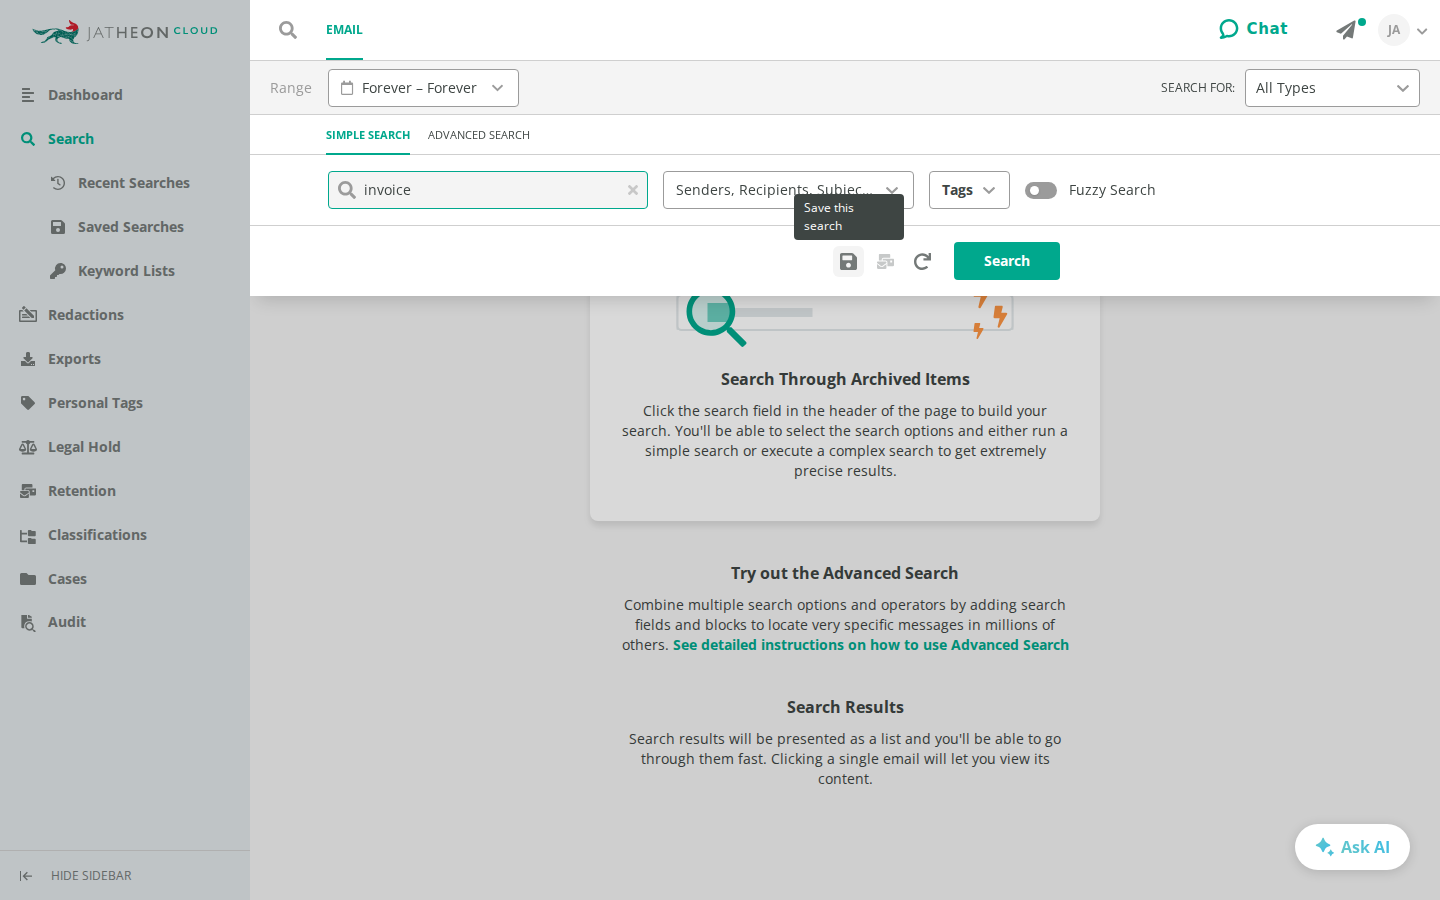1440x900 pixels.
Task: Click into the invoice search input field
Action: [488, 190]
